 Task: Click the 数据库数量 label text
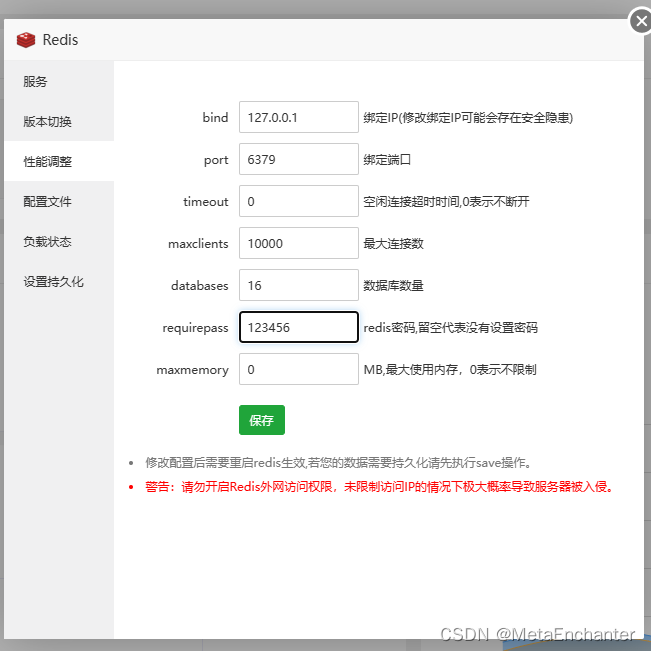point(393,285)
